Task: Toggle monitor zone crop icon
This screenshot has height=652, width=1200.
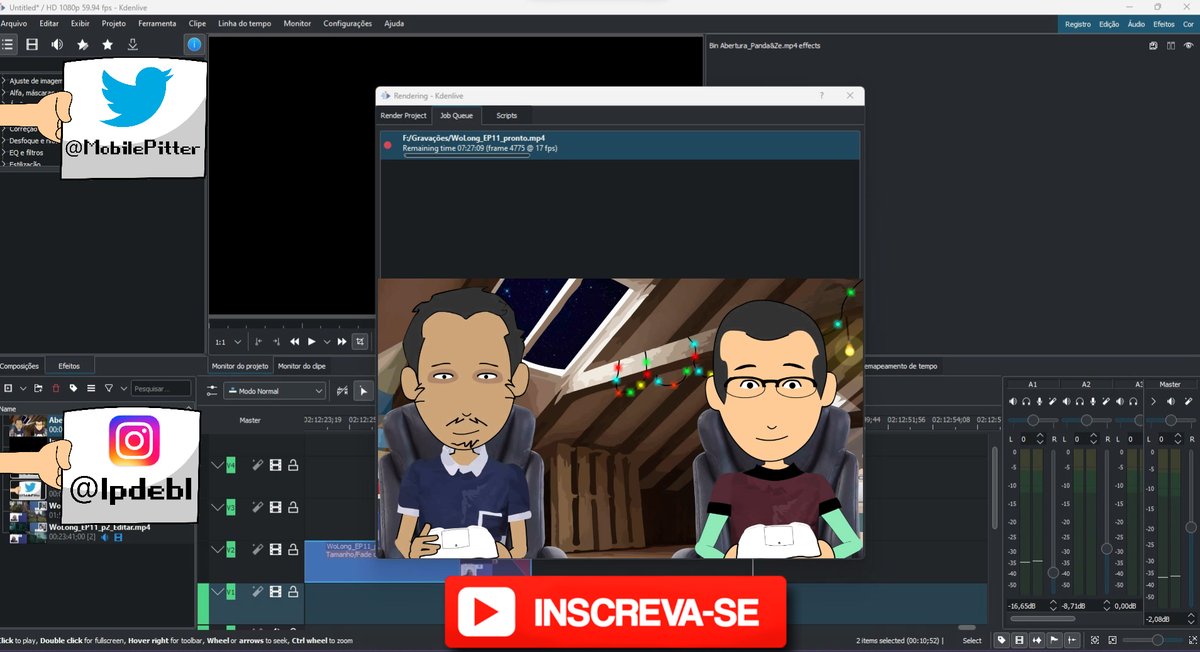Action: coord(360,342)
